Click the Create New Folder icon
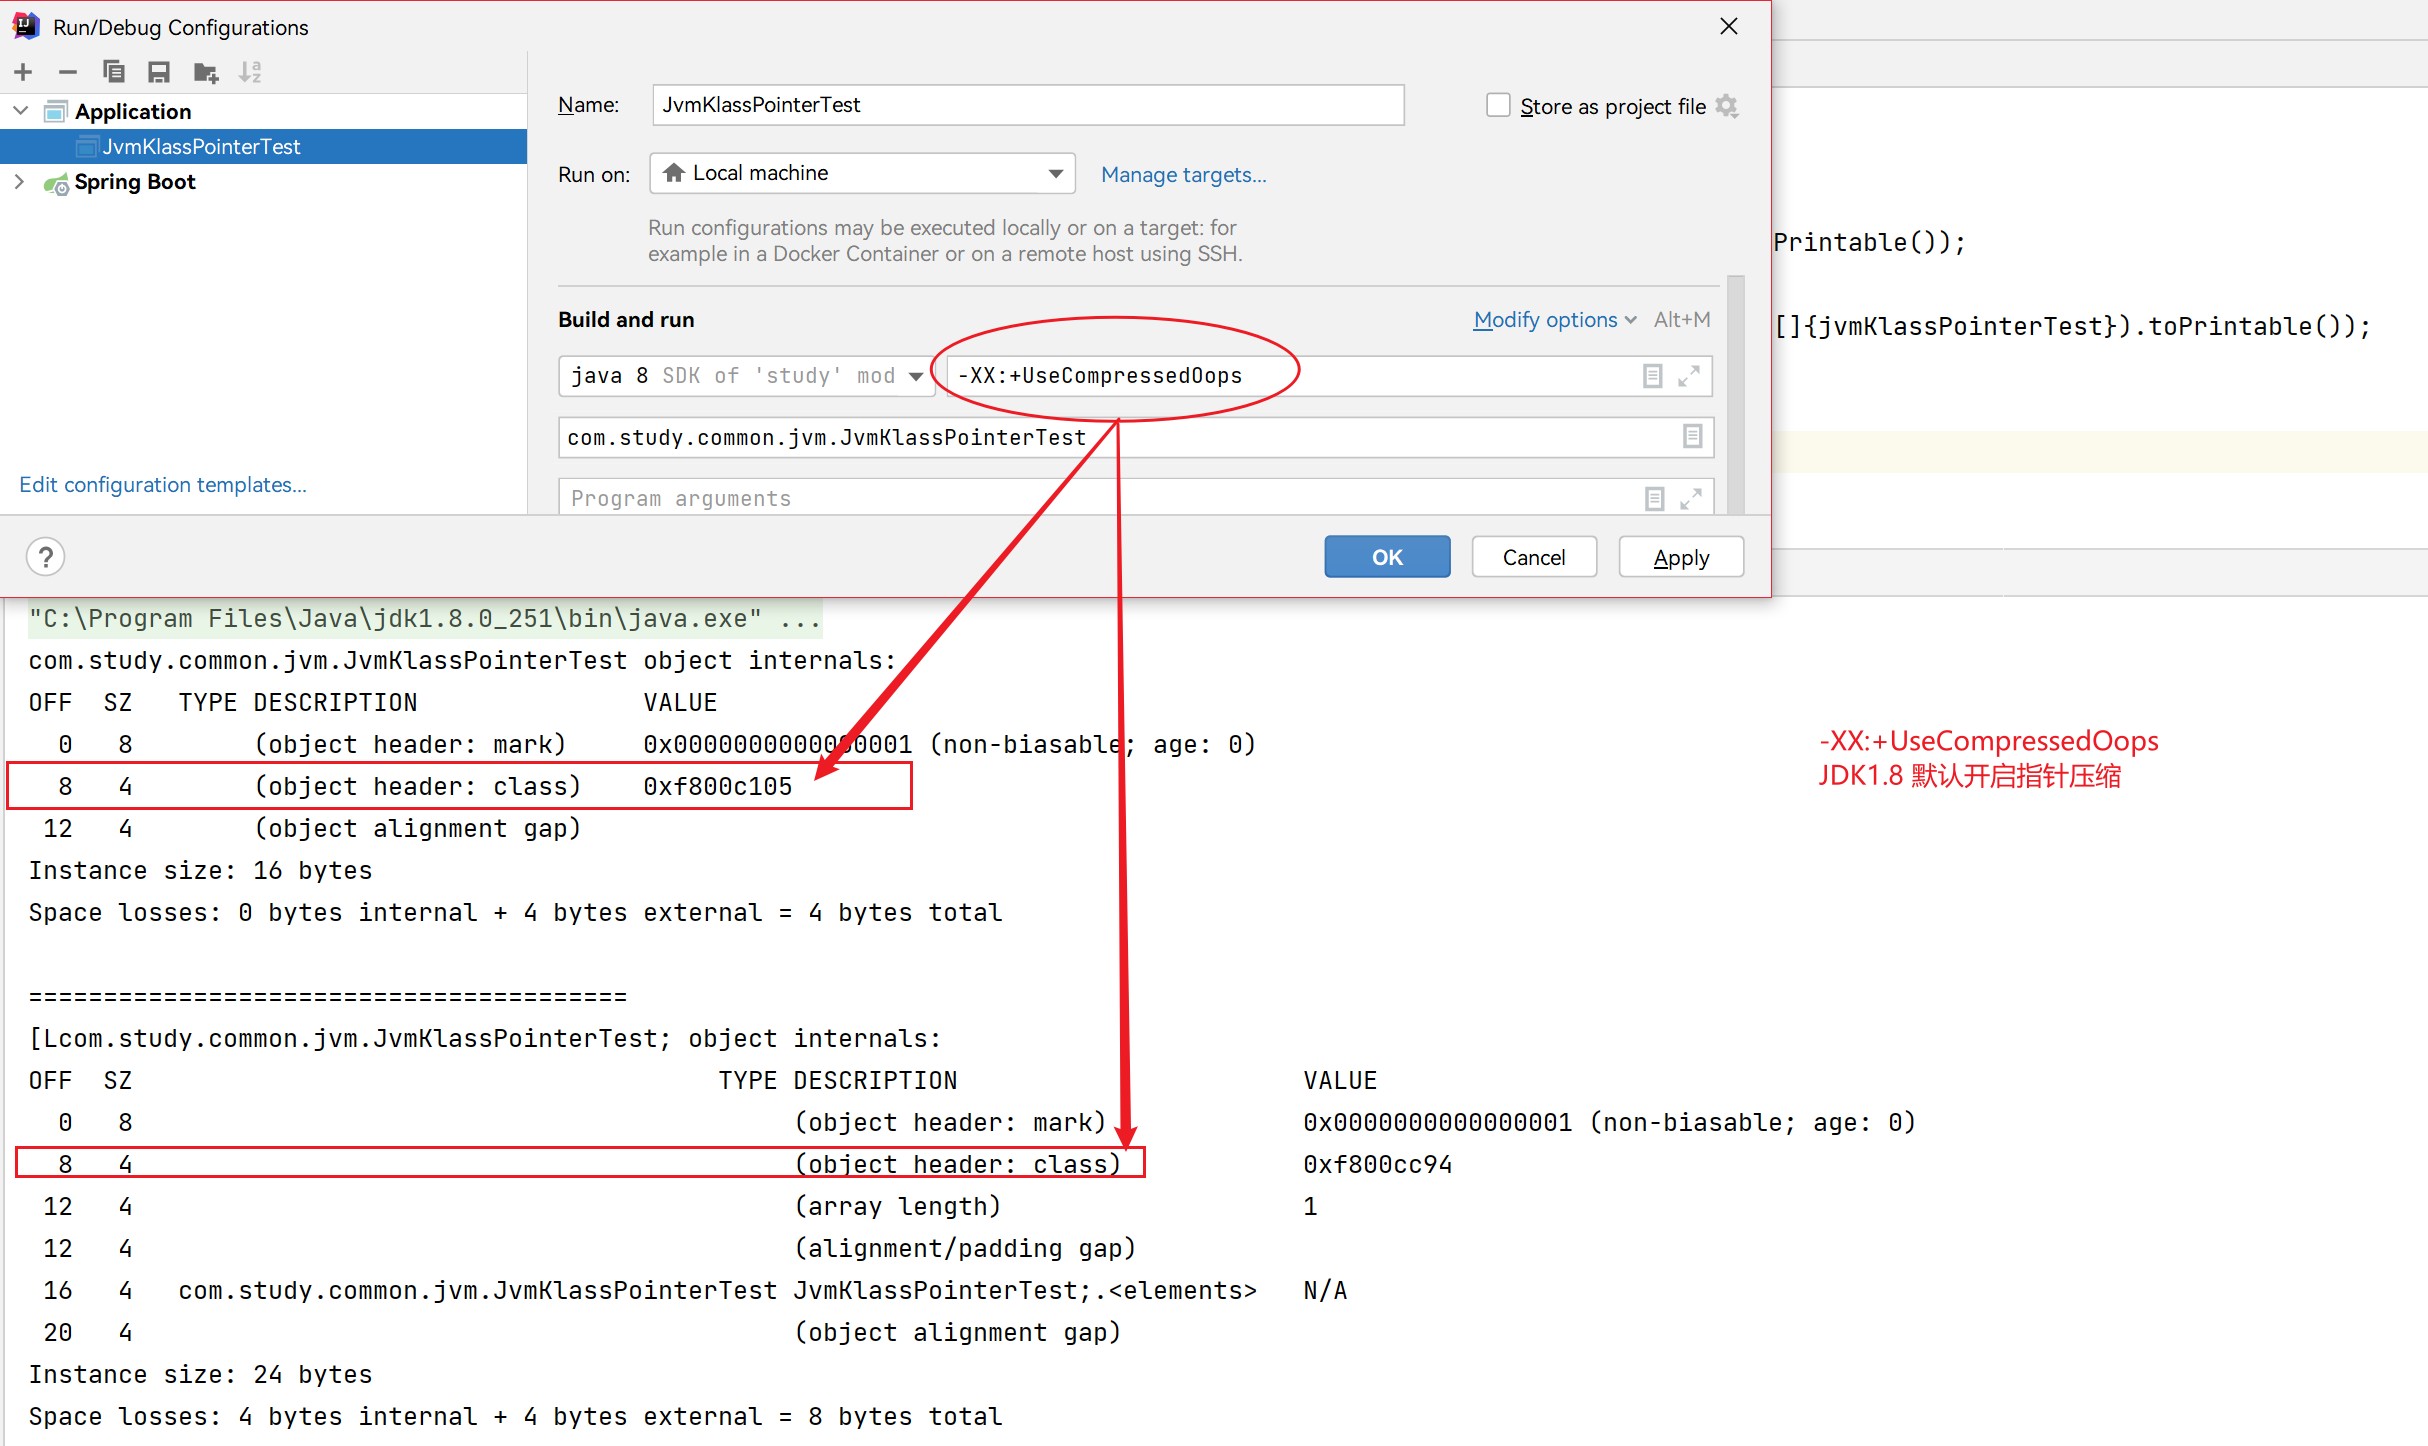The width and height of the screenshot is (2428, 1446). (205, 72)
